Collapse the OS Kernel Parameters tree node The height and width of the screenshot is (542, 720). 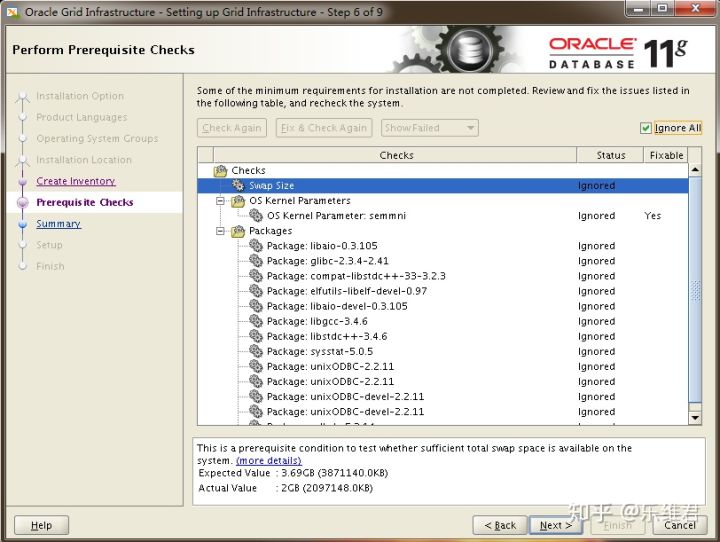point(221,201)
